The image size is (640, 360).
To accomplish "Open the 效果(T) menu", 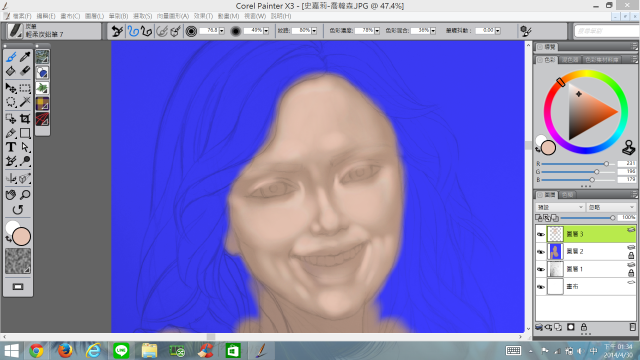I will point(203,16).
